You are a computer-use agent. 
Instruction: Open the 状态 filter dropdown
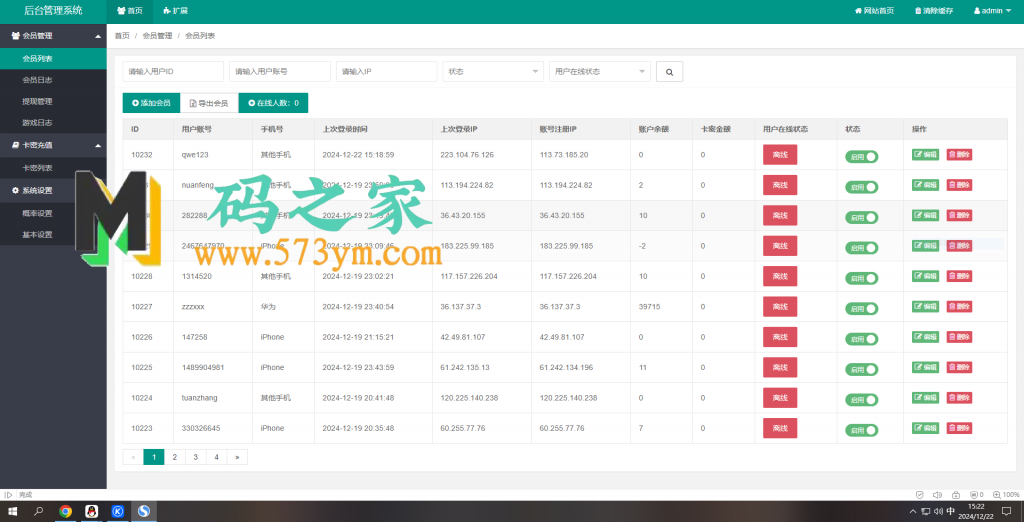pos(493,72)
